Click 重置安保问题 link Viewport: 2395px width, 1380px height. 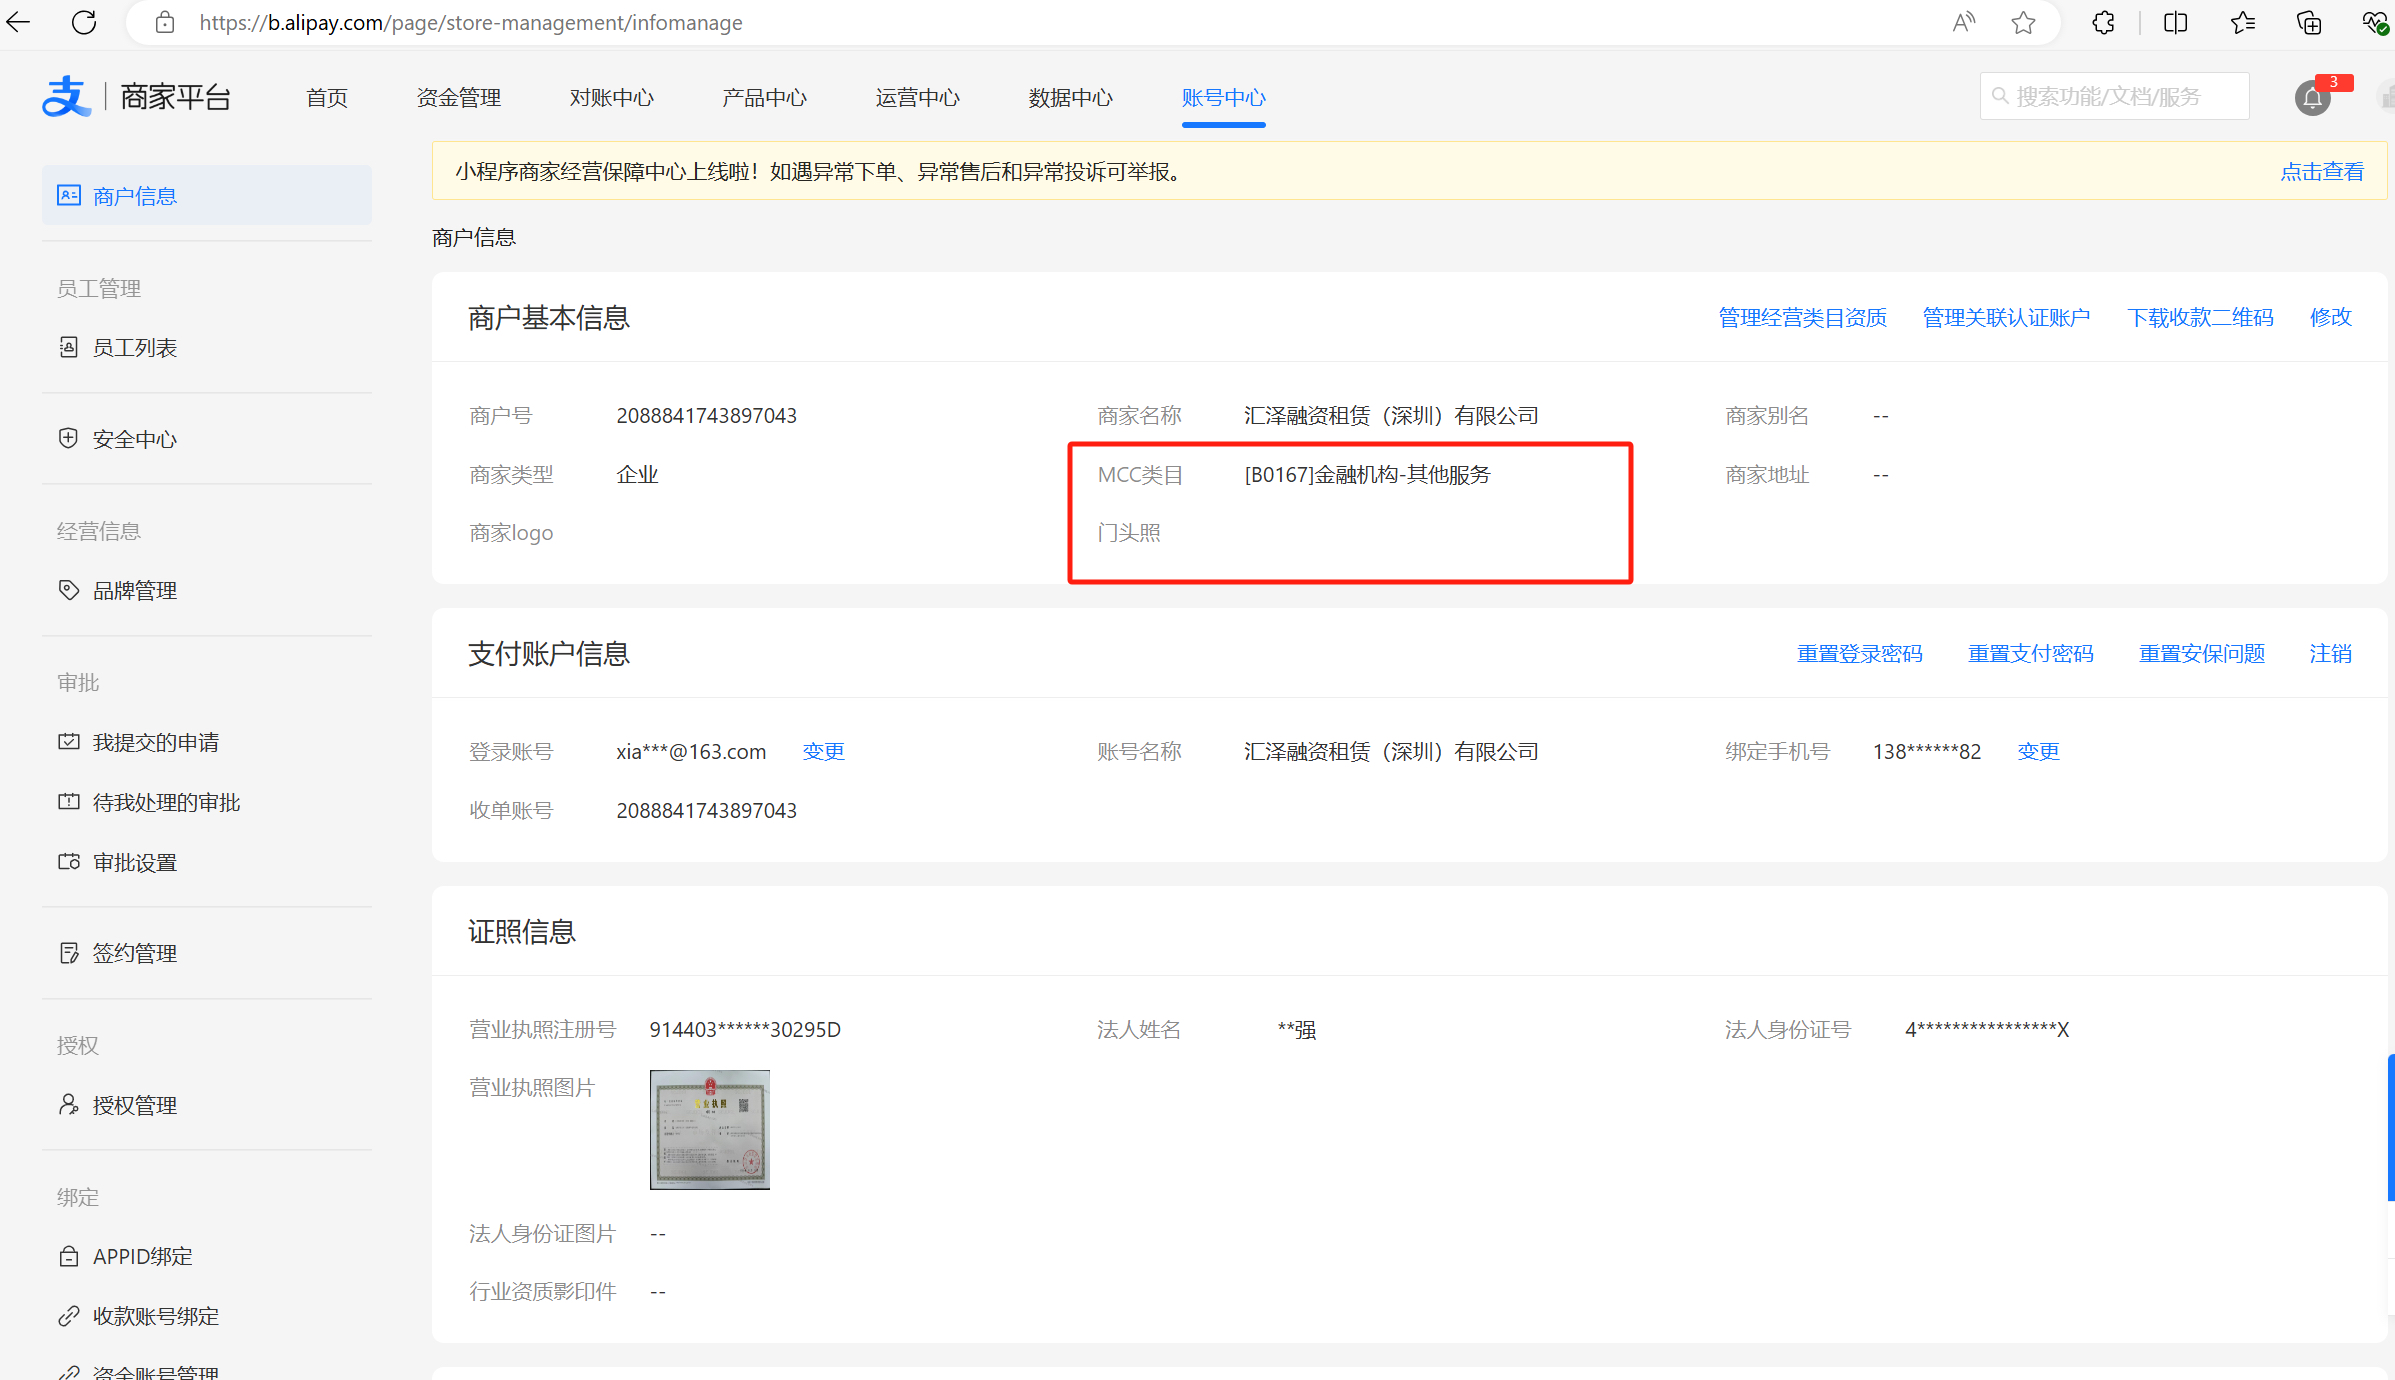[2201, 653]
